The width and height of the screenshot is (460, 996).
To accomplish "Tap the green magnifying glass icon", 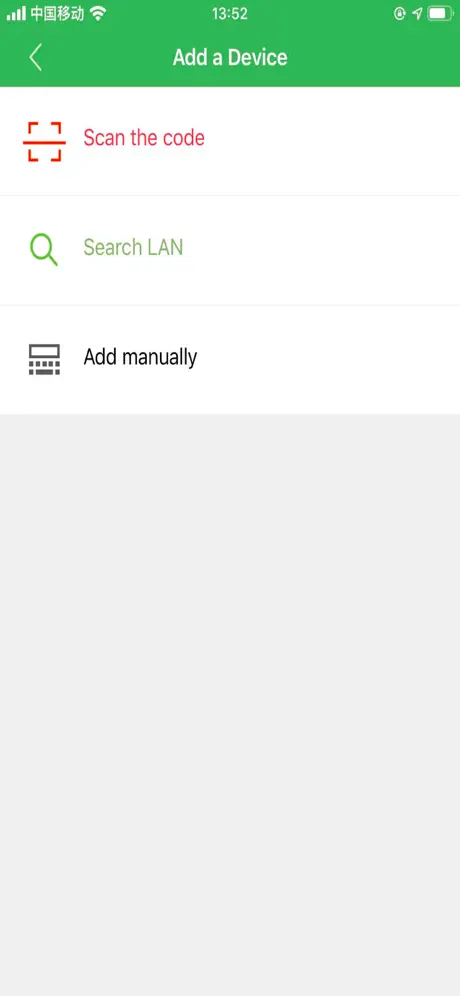I will click(44, 249).
